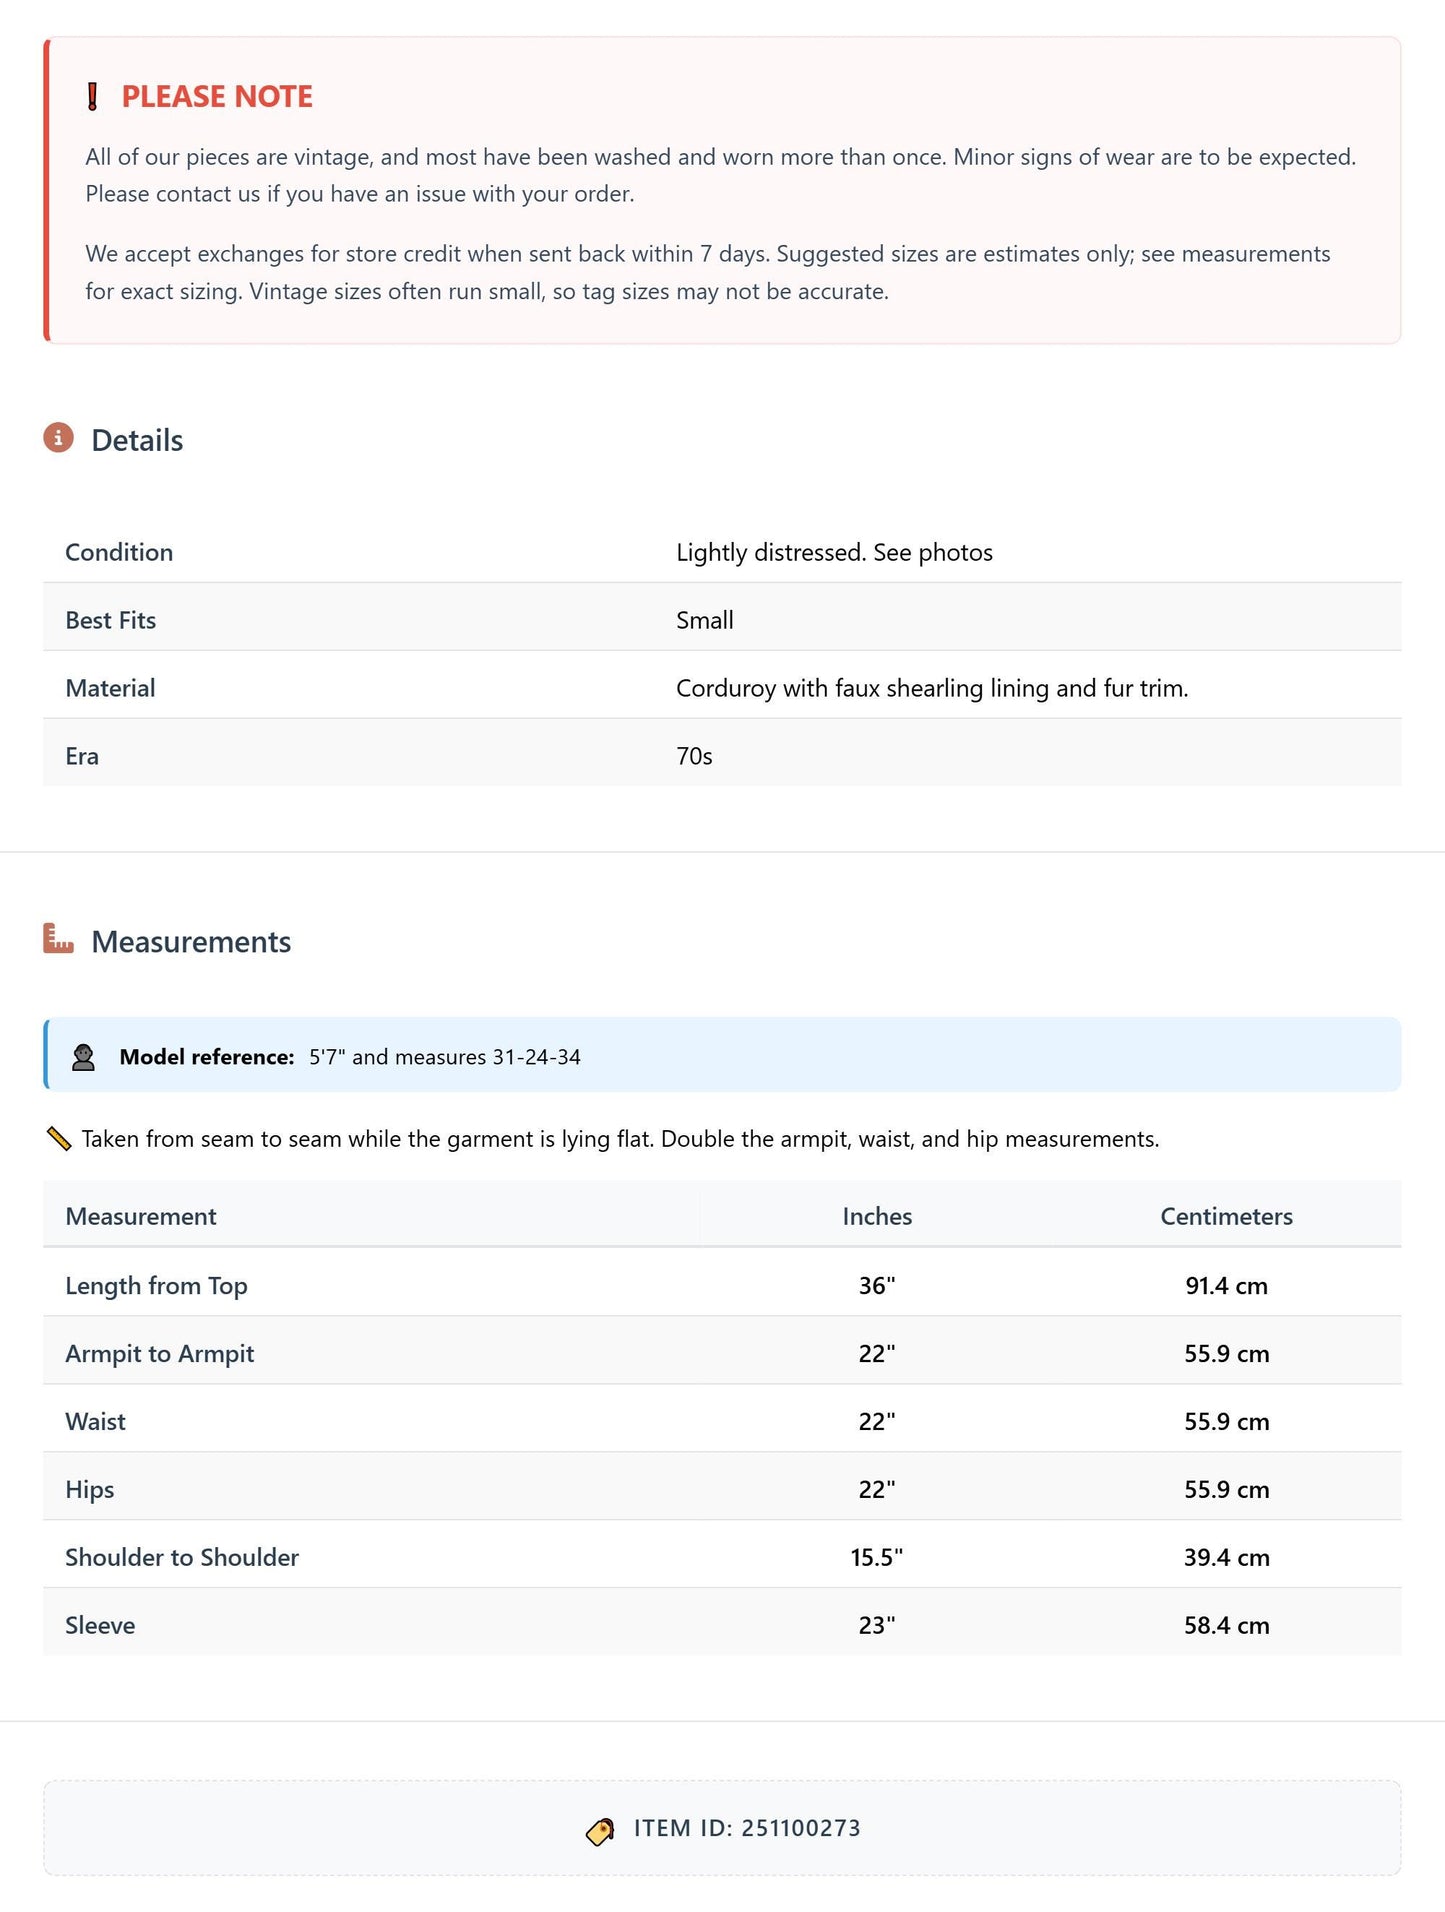Click the Model reference label
This screenshot has height=1912, width=1445.
coord(207,1057)
